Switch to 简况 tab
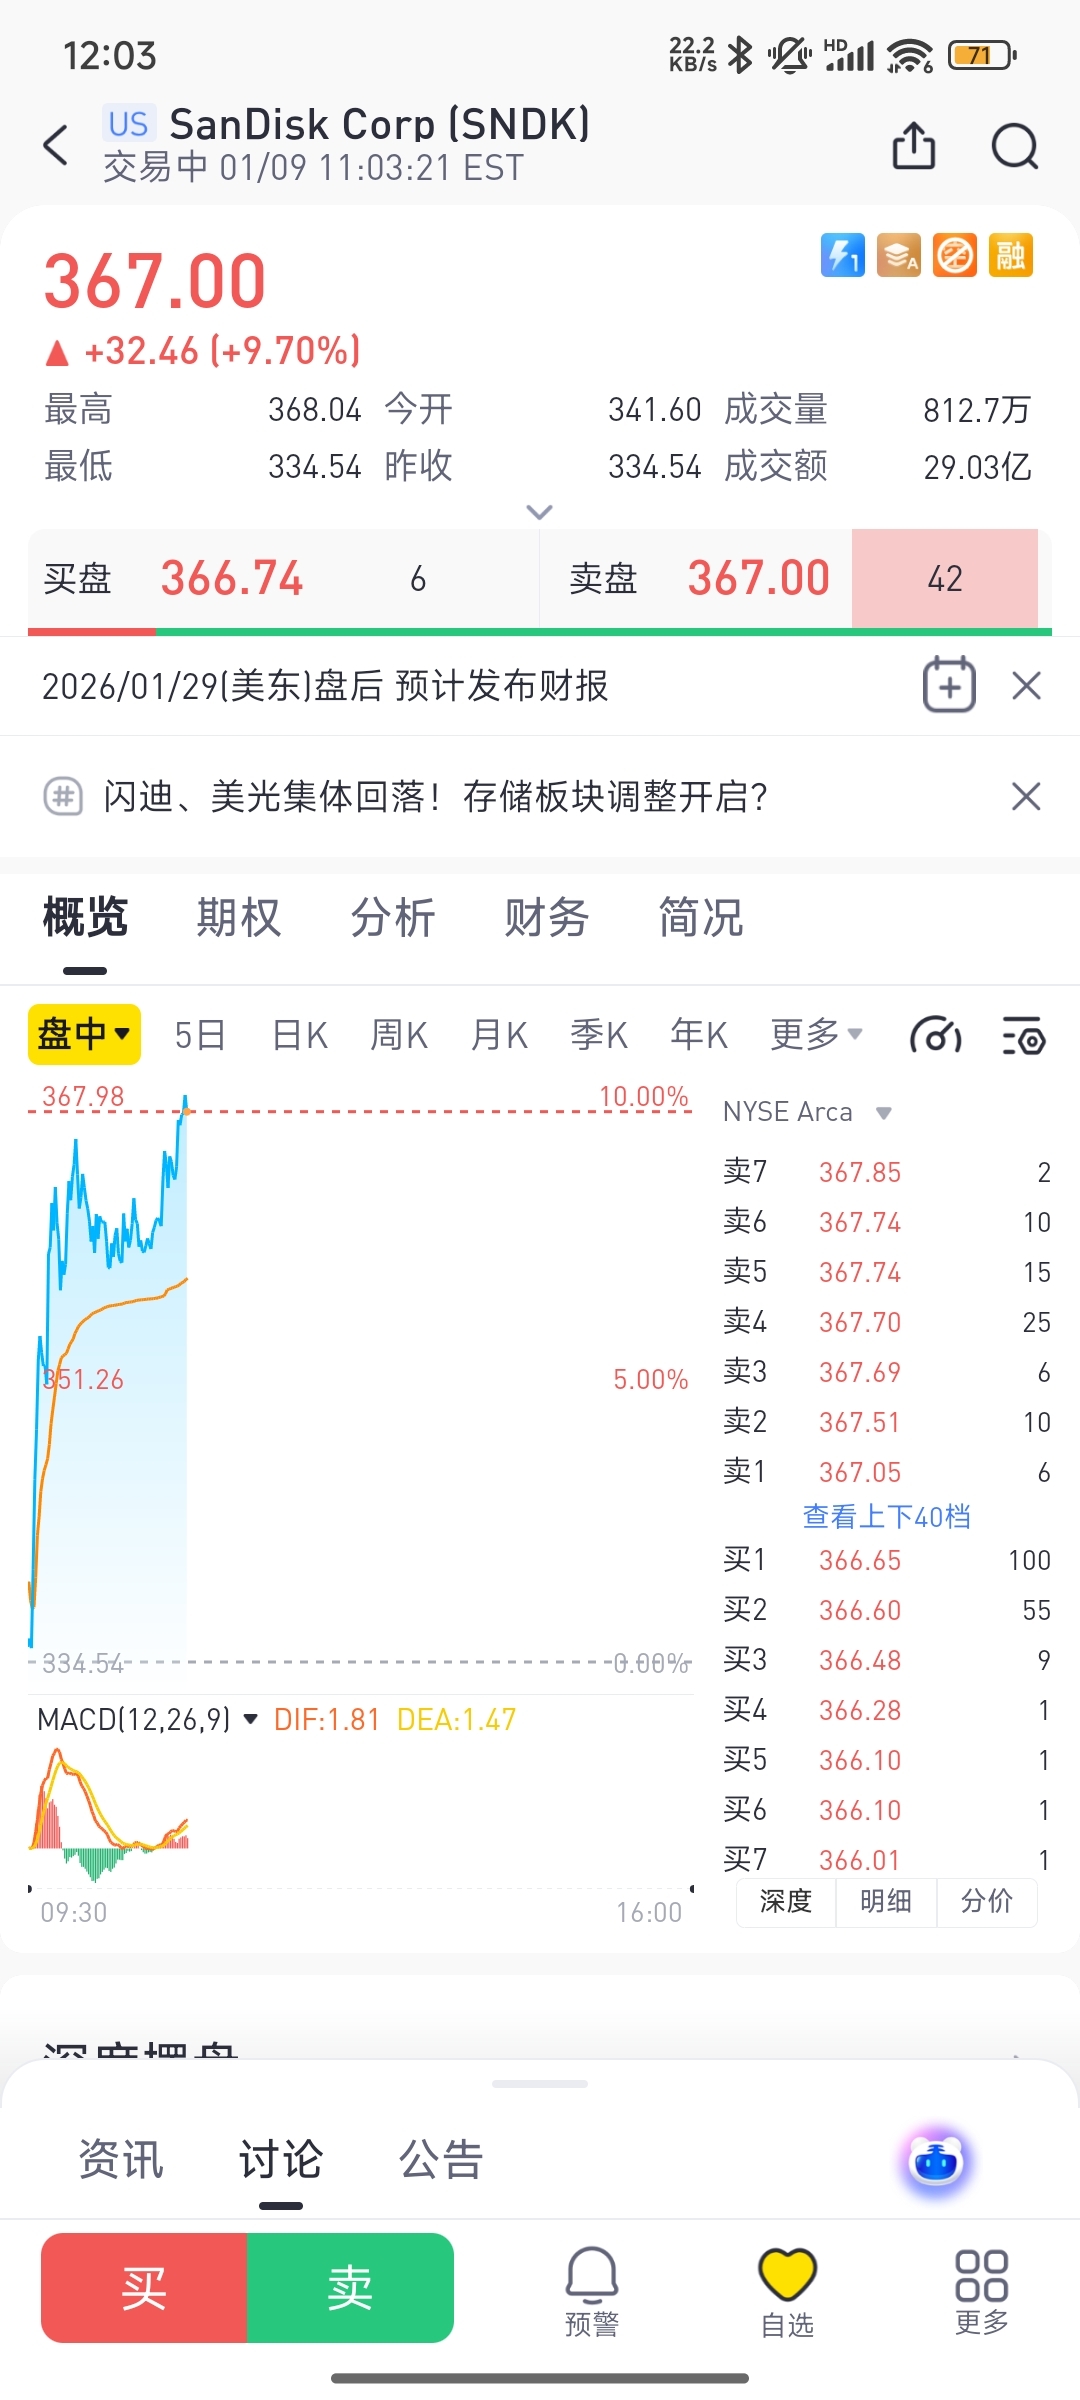The height and width of the screenshot is (2400, 1080). [701, 917]
